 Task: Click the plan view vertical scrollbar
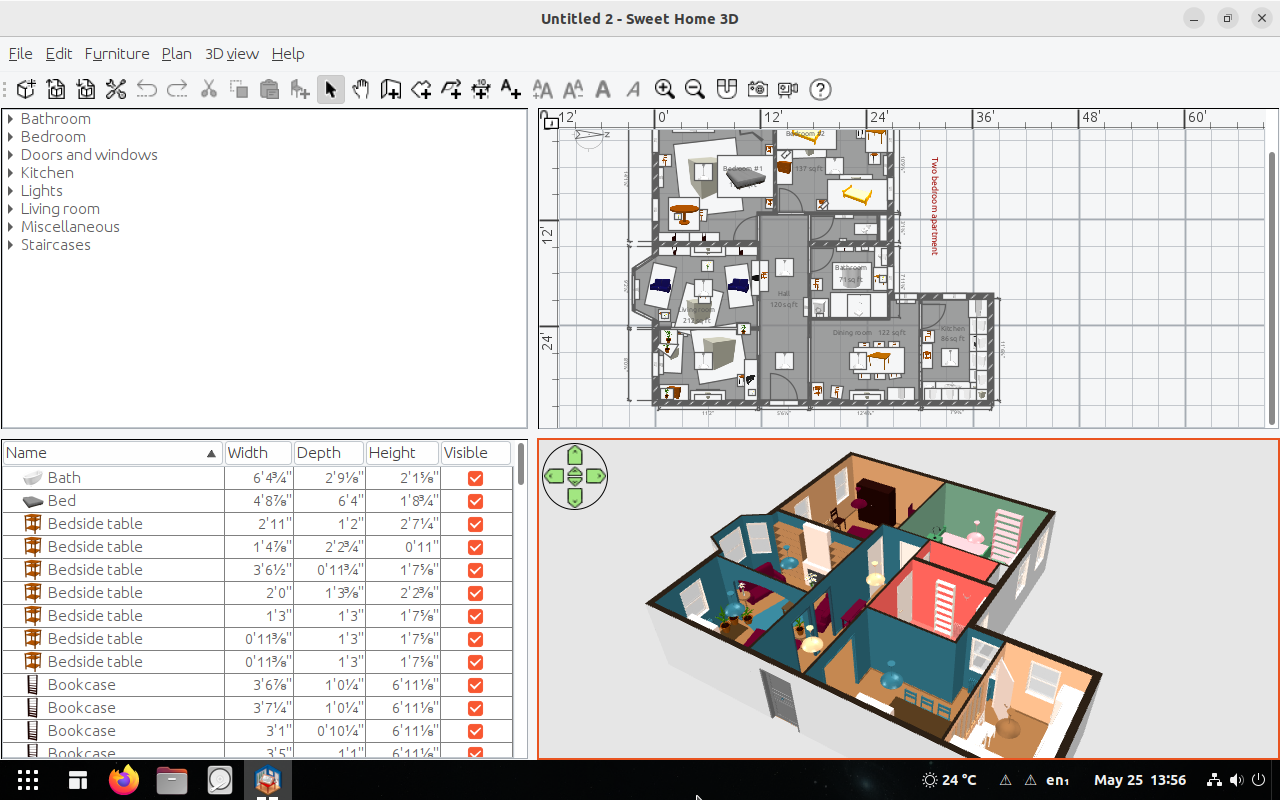[1273, 288]
